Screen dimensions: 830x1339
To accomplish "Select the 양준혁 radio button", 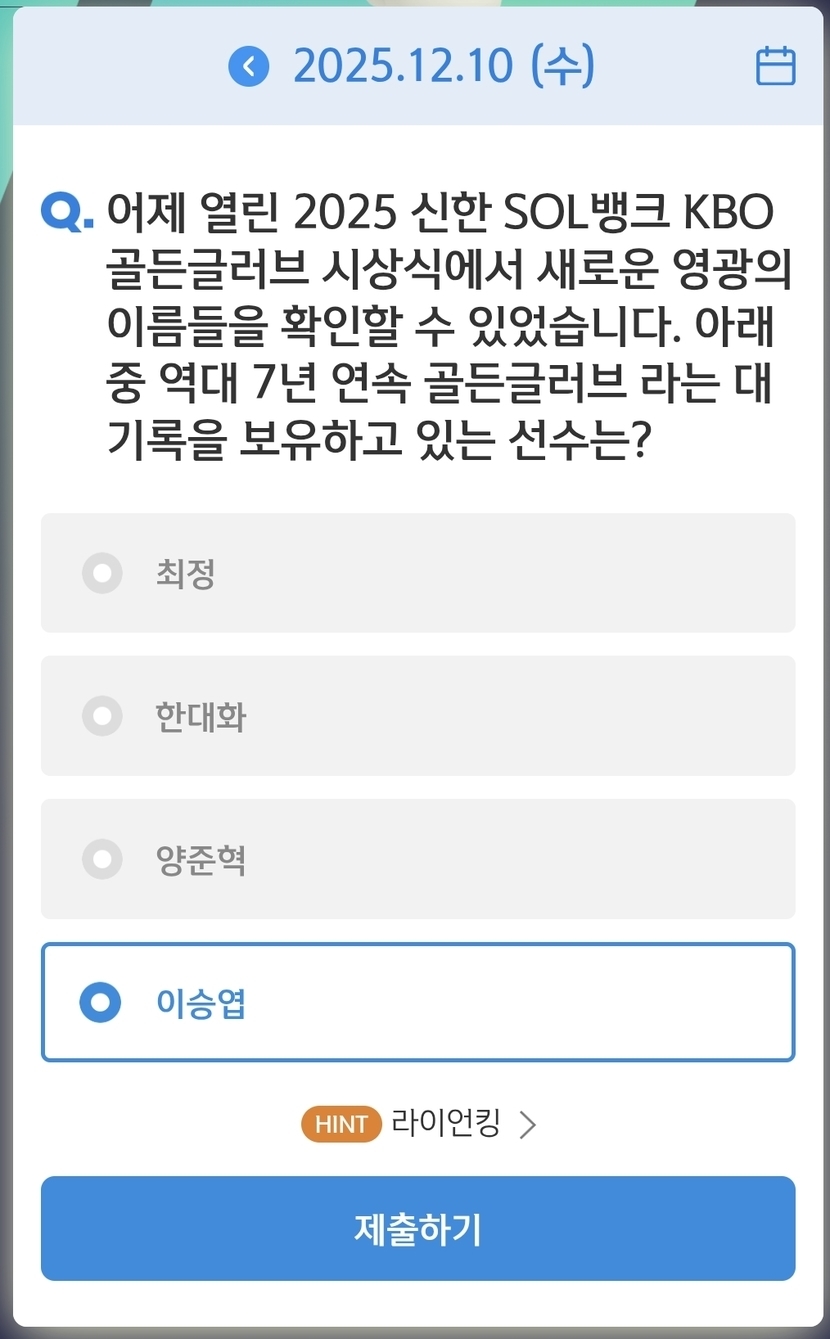I will coord(102,859).
